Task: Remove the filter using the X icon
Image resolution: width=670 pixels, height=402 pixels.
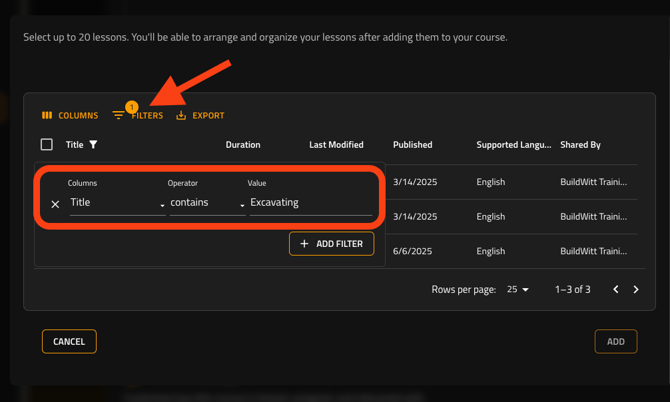Action: point(55,204)
